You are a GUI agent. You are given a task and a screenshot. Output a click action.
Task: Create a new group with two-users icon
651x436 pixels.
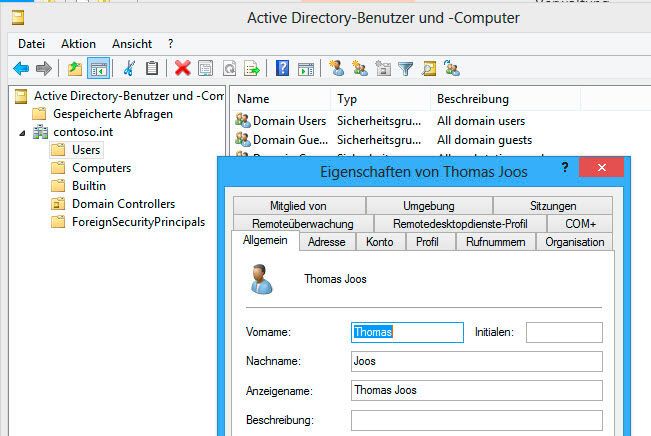(x=360, y=68)
